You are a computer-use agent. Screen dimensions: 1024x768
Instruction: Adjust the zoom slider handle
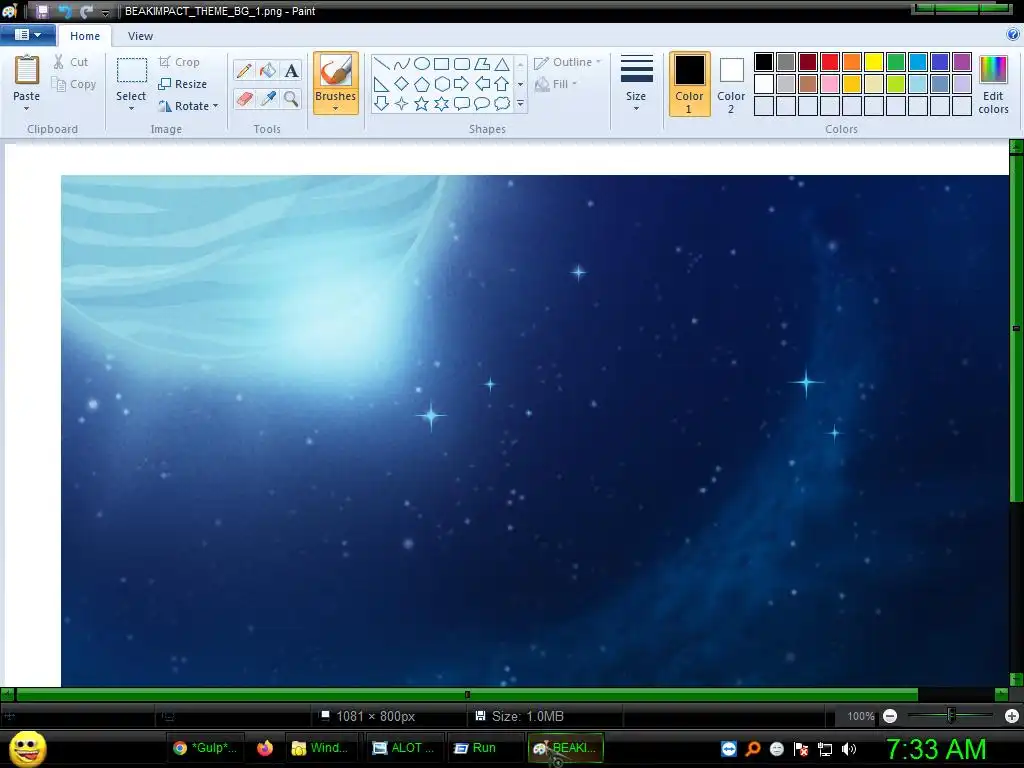(x=952, y=716)
